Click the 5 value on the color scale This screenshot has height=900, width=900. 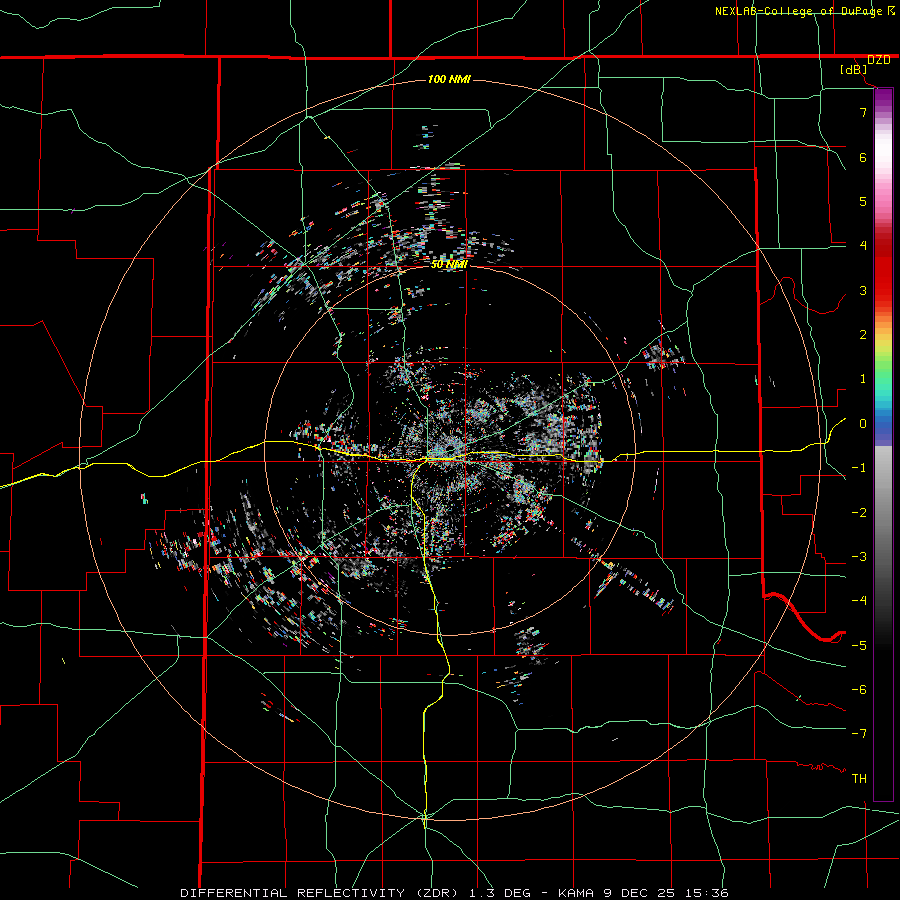[863, 201]
